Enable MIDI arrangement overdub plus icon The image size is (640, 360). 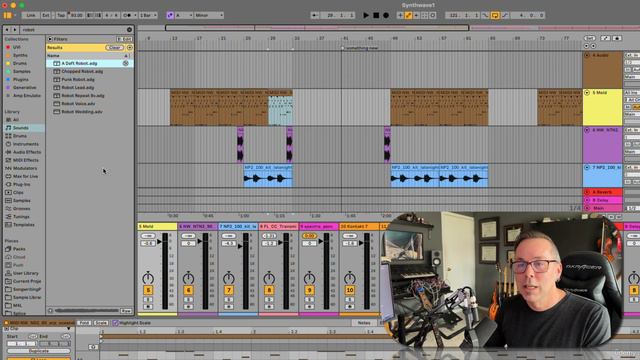coord(400,16)
